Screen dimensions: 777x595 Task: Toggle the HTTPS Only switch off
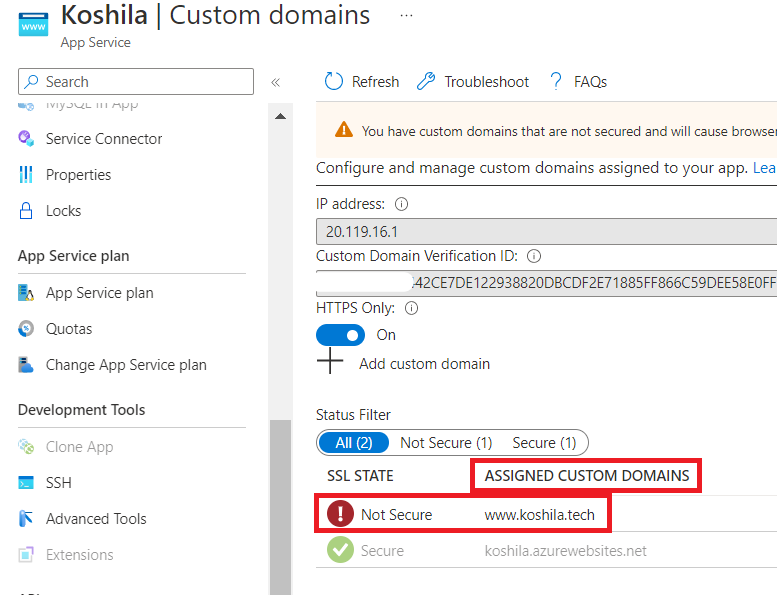pos(340,335)
